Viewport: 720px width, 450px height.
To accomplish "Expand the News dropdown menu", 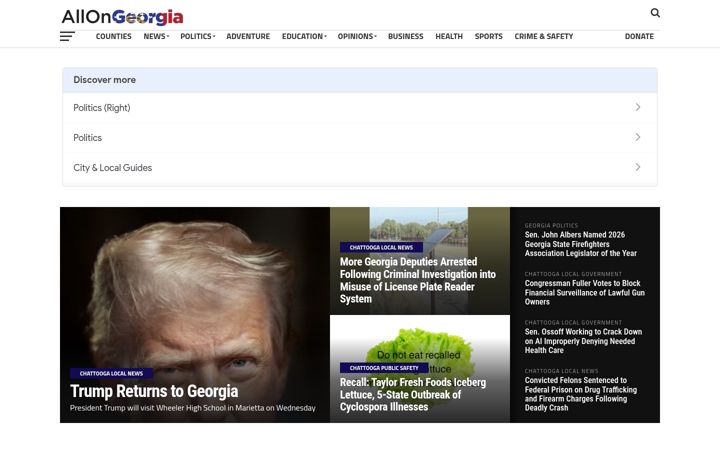I will 156,36.
